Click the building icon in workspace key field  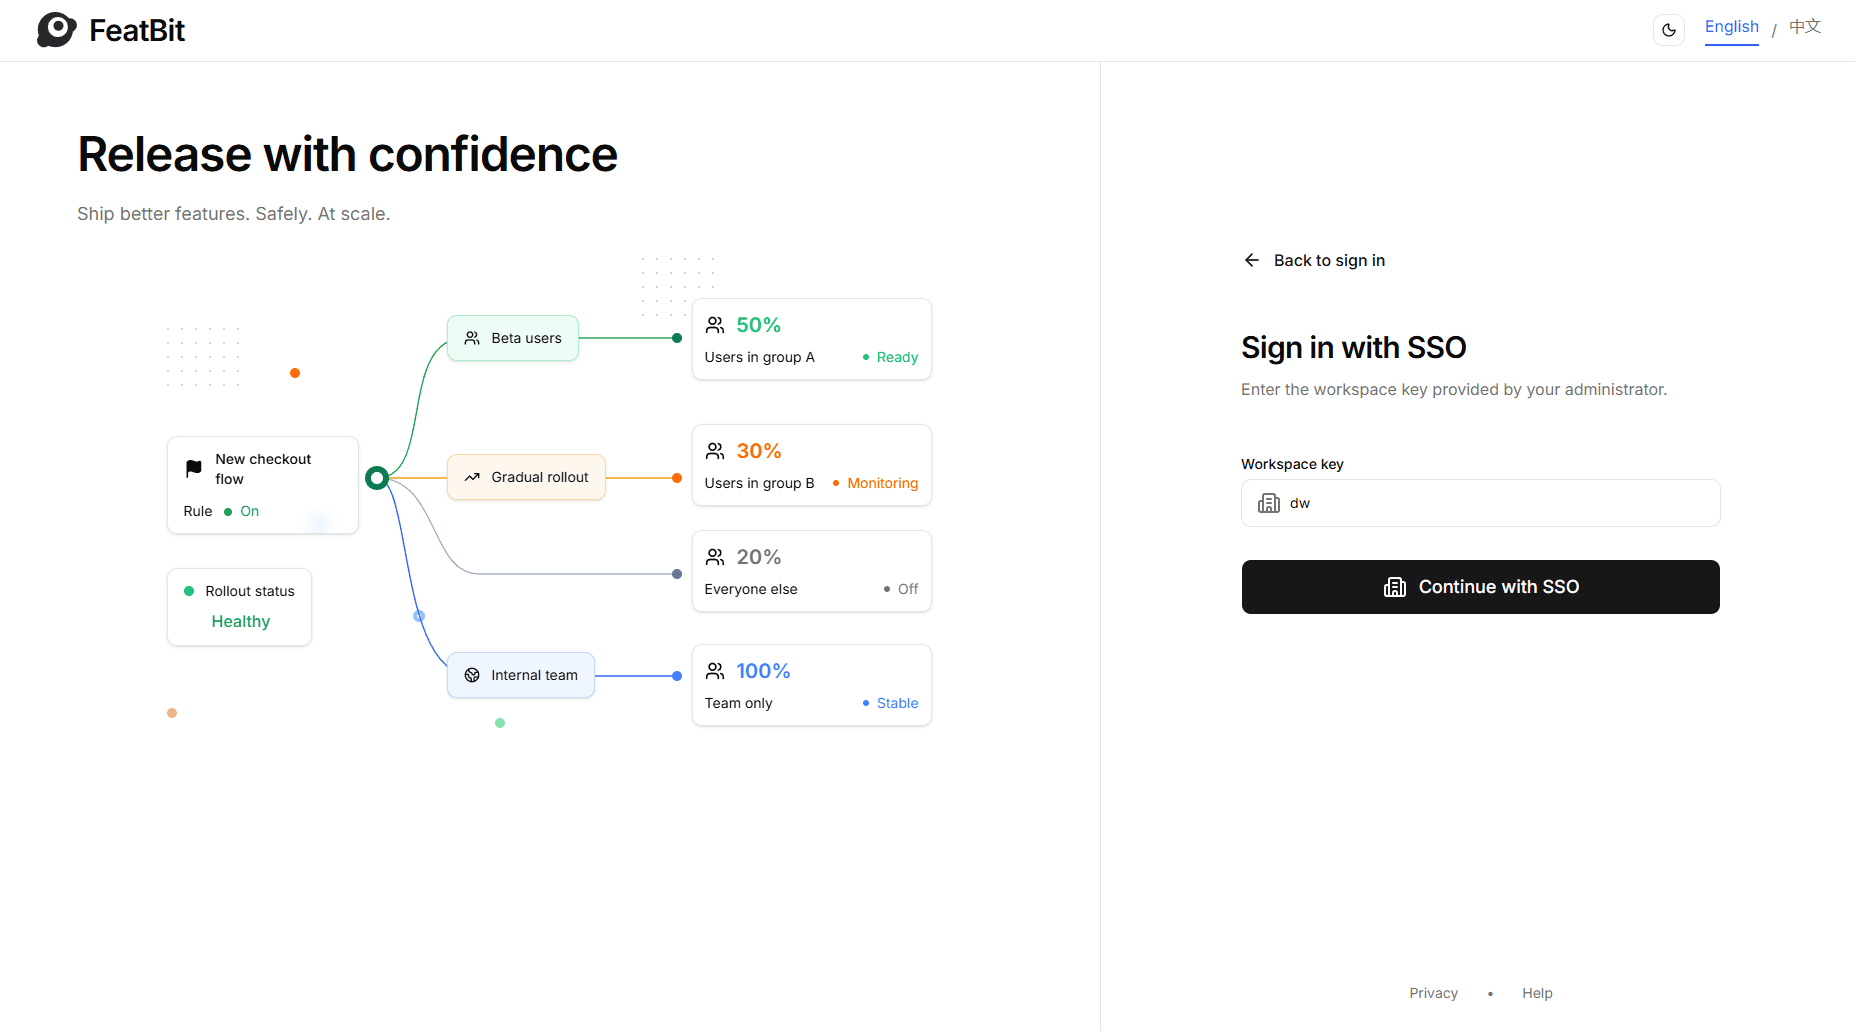(1269, 503)
